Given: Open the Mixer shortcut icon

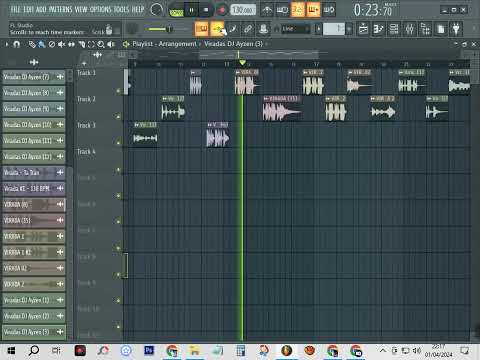Looking at the screenshot, I should (410, 29).
